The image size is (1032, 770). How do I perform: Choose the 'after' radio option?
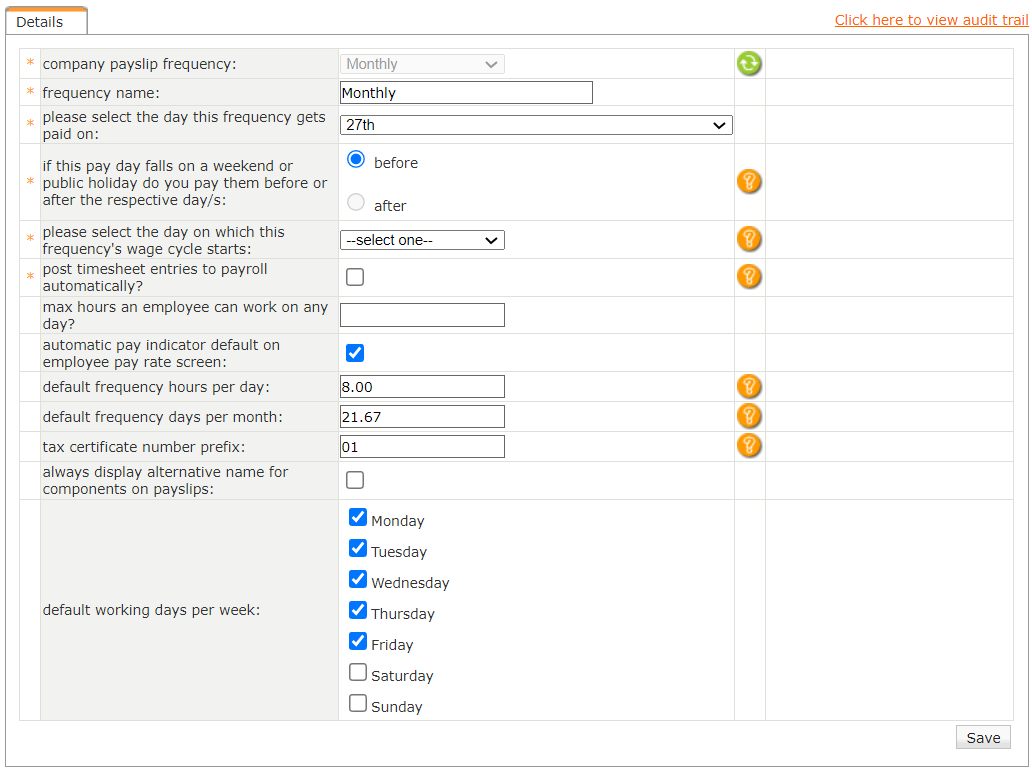click(356, 203)
